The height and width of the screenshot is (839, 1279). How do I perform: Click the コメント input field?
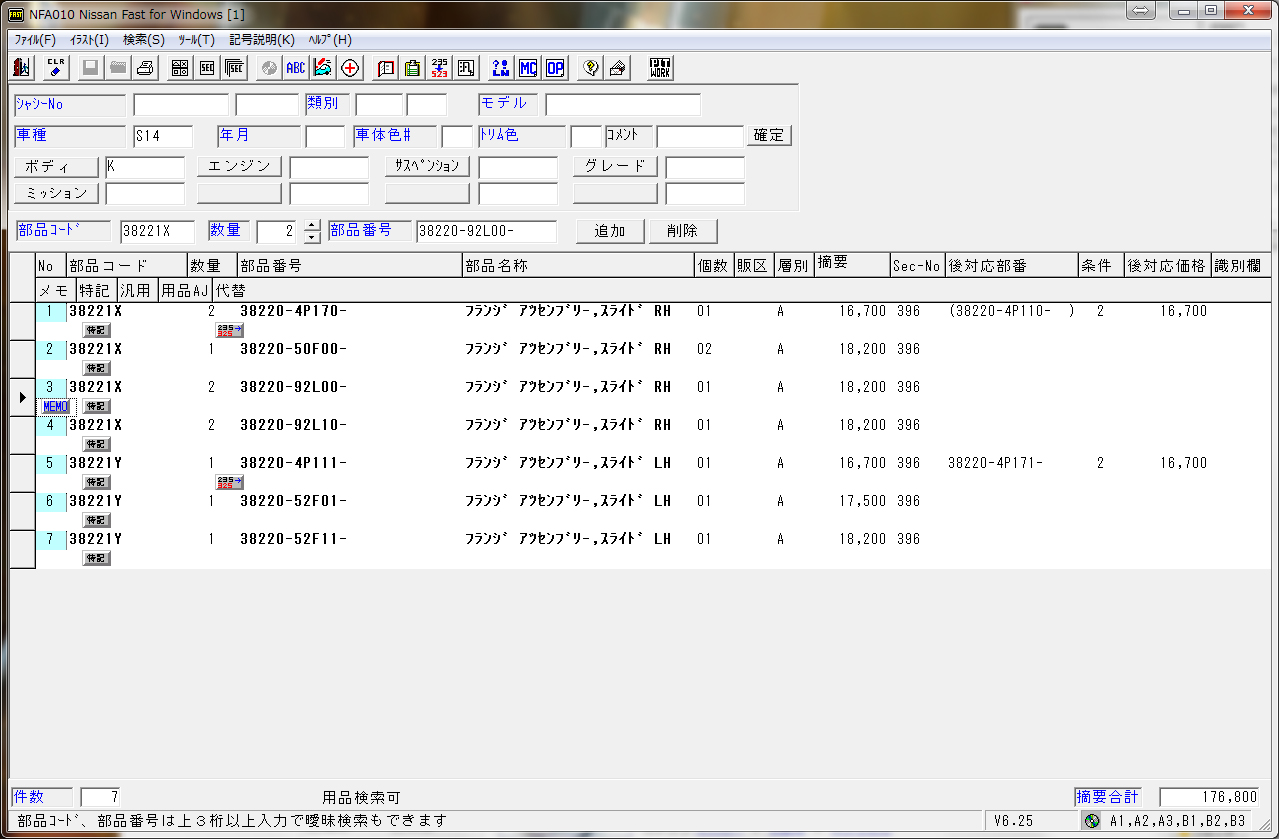pos(700,136)
